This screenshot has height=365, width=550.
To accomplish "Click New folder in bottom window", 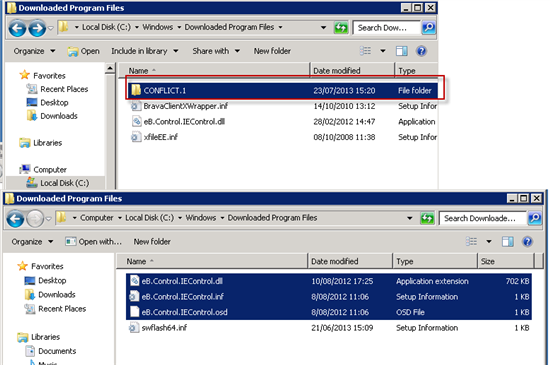I will click(x=152, y=242).
